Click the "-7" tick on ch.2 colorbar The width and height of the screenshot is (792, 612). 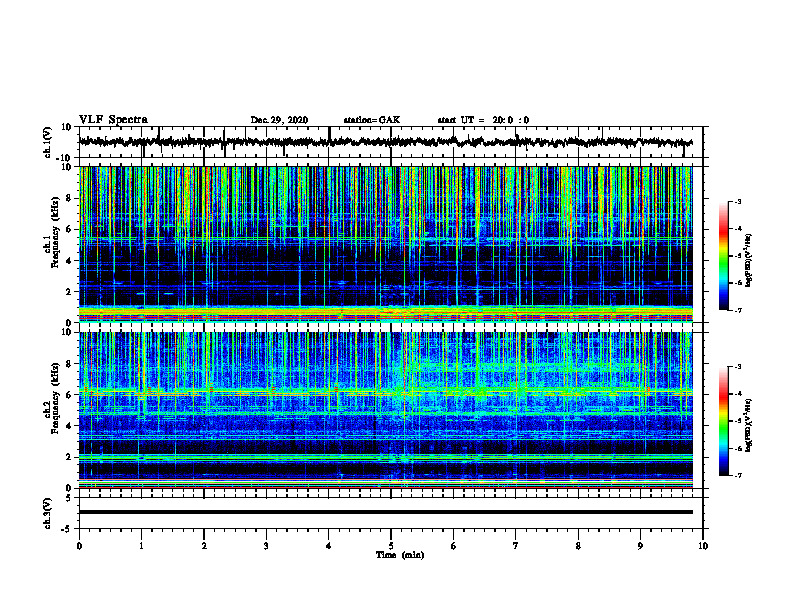pos(737,476)
